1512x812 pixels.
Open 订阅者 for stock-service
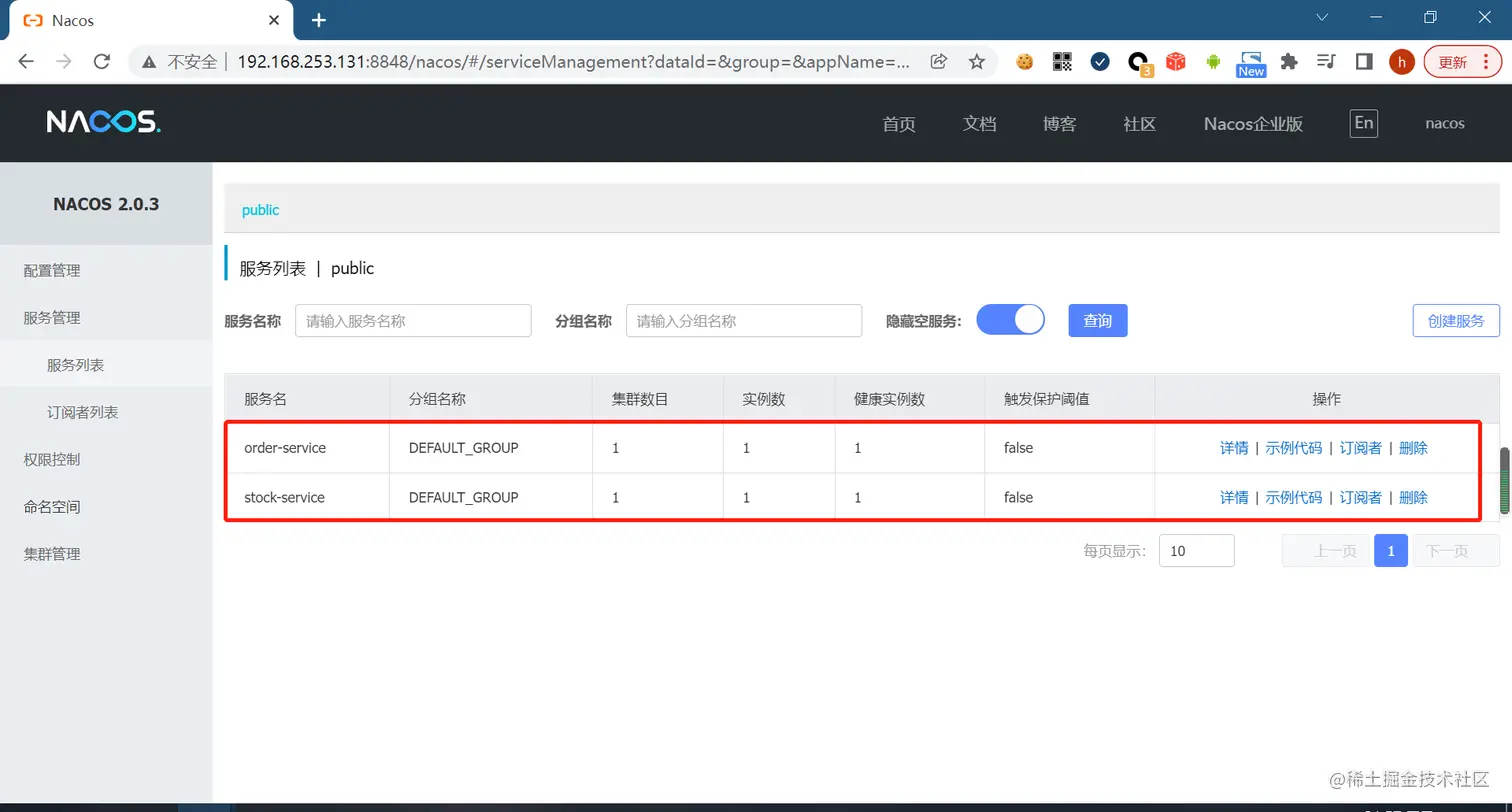(x=1360, y=497)
